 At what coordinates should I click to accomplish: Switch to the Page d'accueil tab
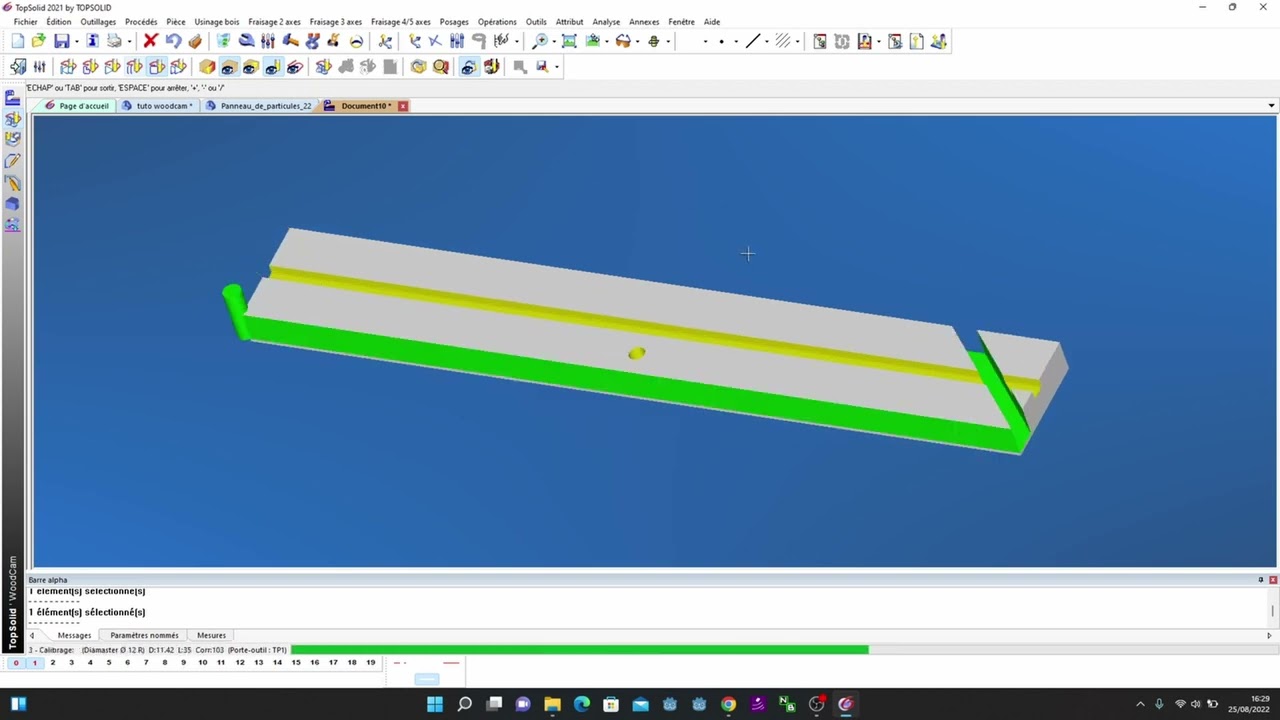pos(77,106)
